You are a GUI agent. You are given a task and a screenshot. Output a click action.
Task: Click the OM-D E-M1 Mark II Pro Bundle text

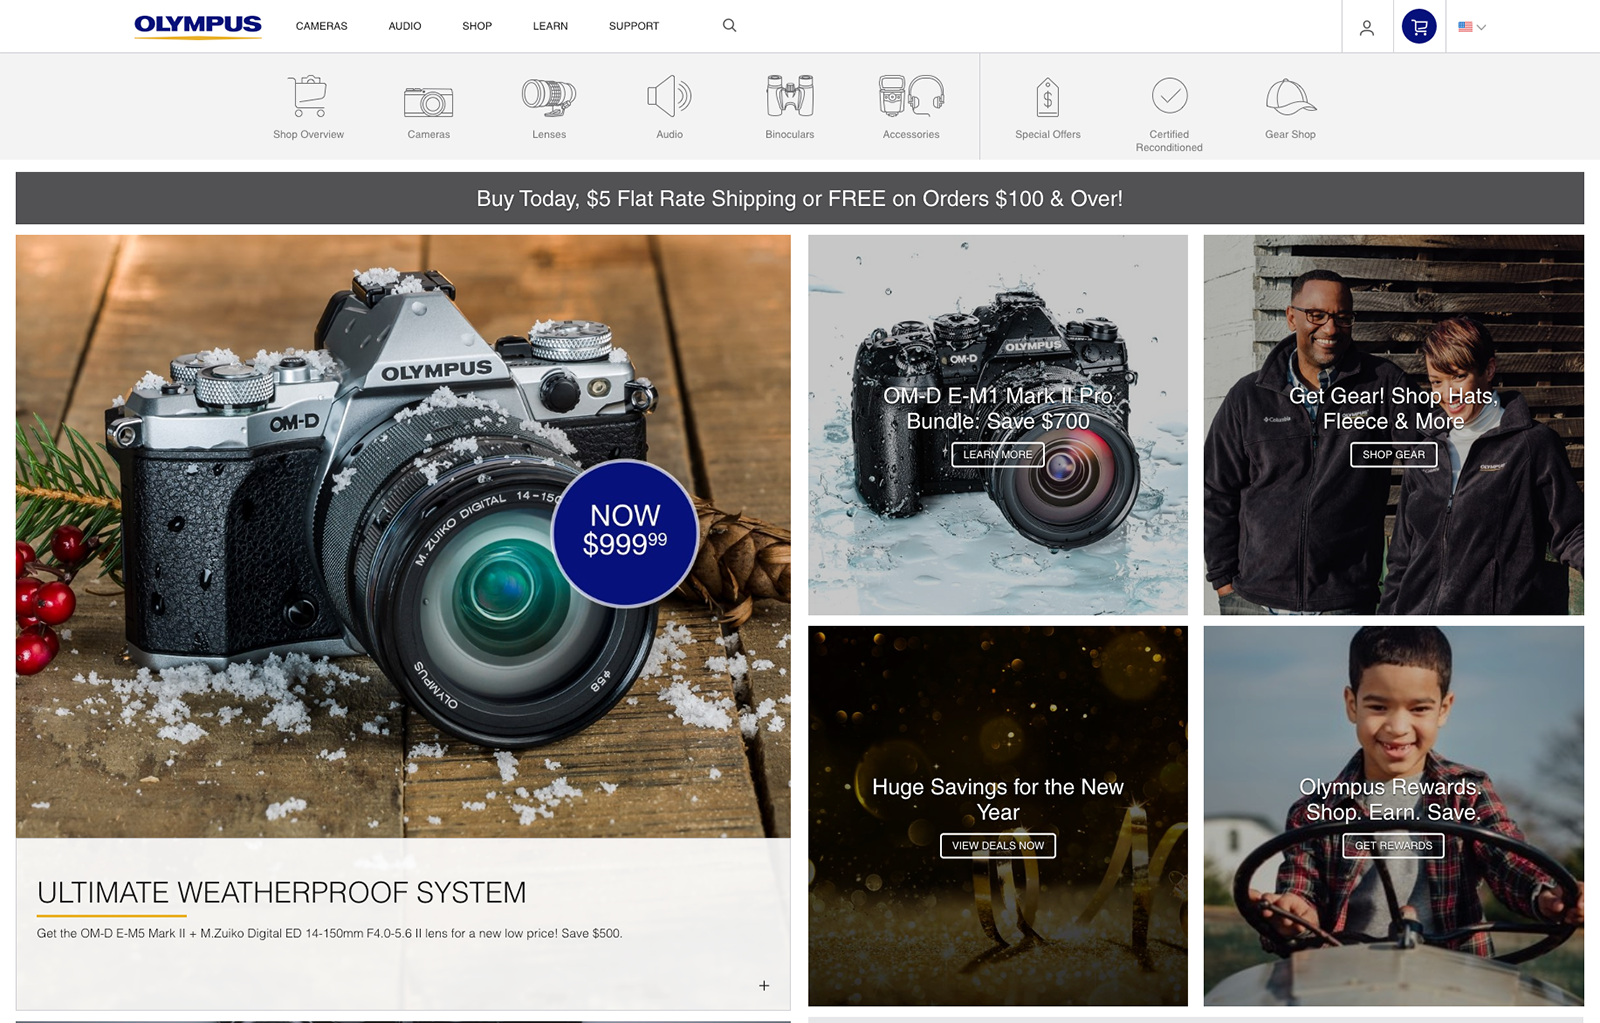tap(998, 408)
